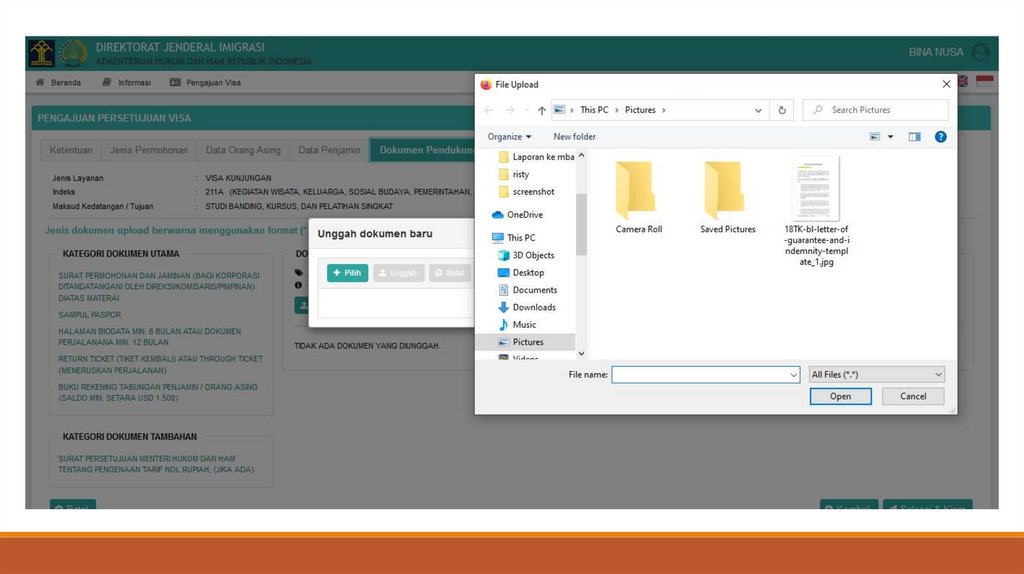Select Laporan ke mba folder in navigation tree

pos(536,157)
